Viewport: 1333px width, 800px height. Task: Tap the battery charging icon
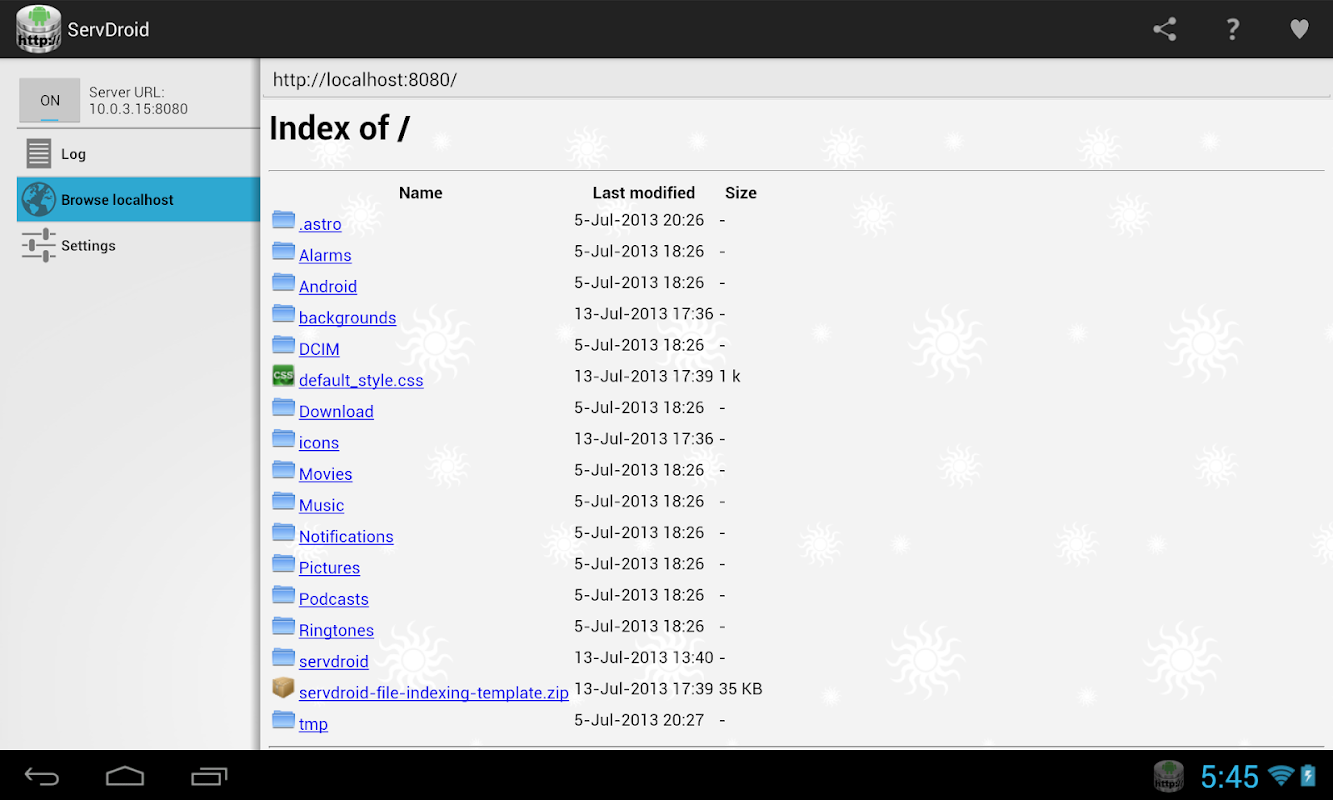click(x=1307, y=776)
